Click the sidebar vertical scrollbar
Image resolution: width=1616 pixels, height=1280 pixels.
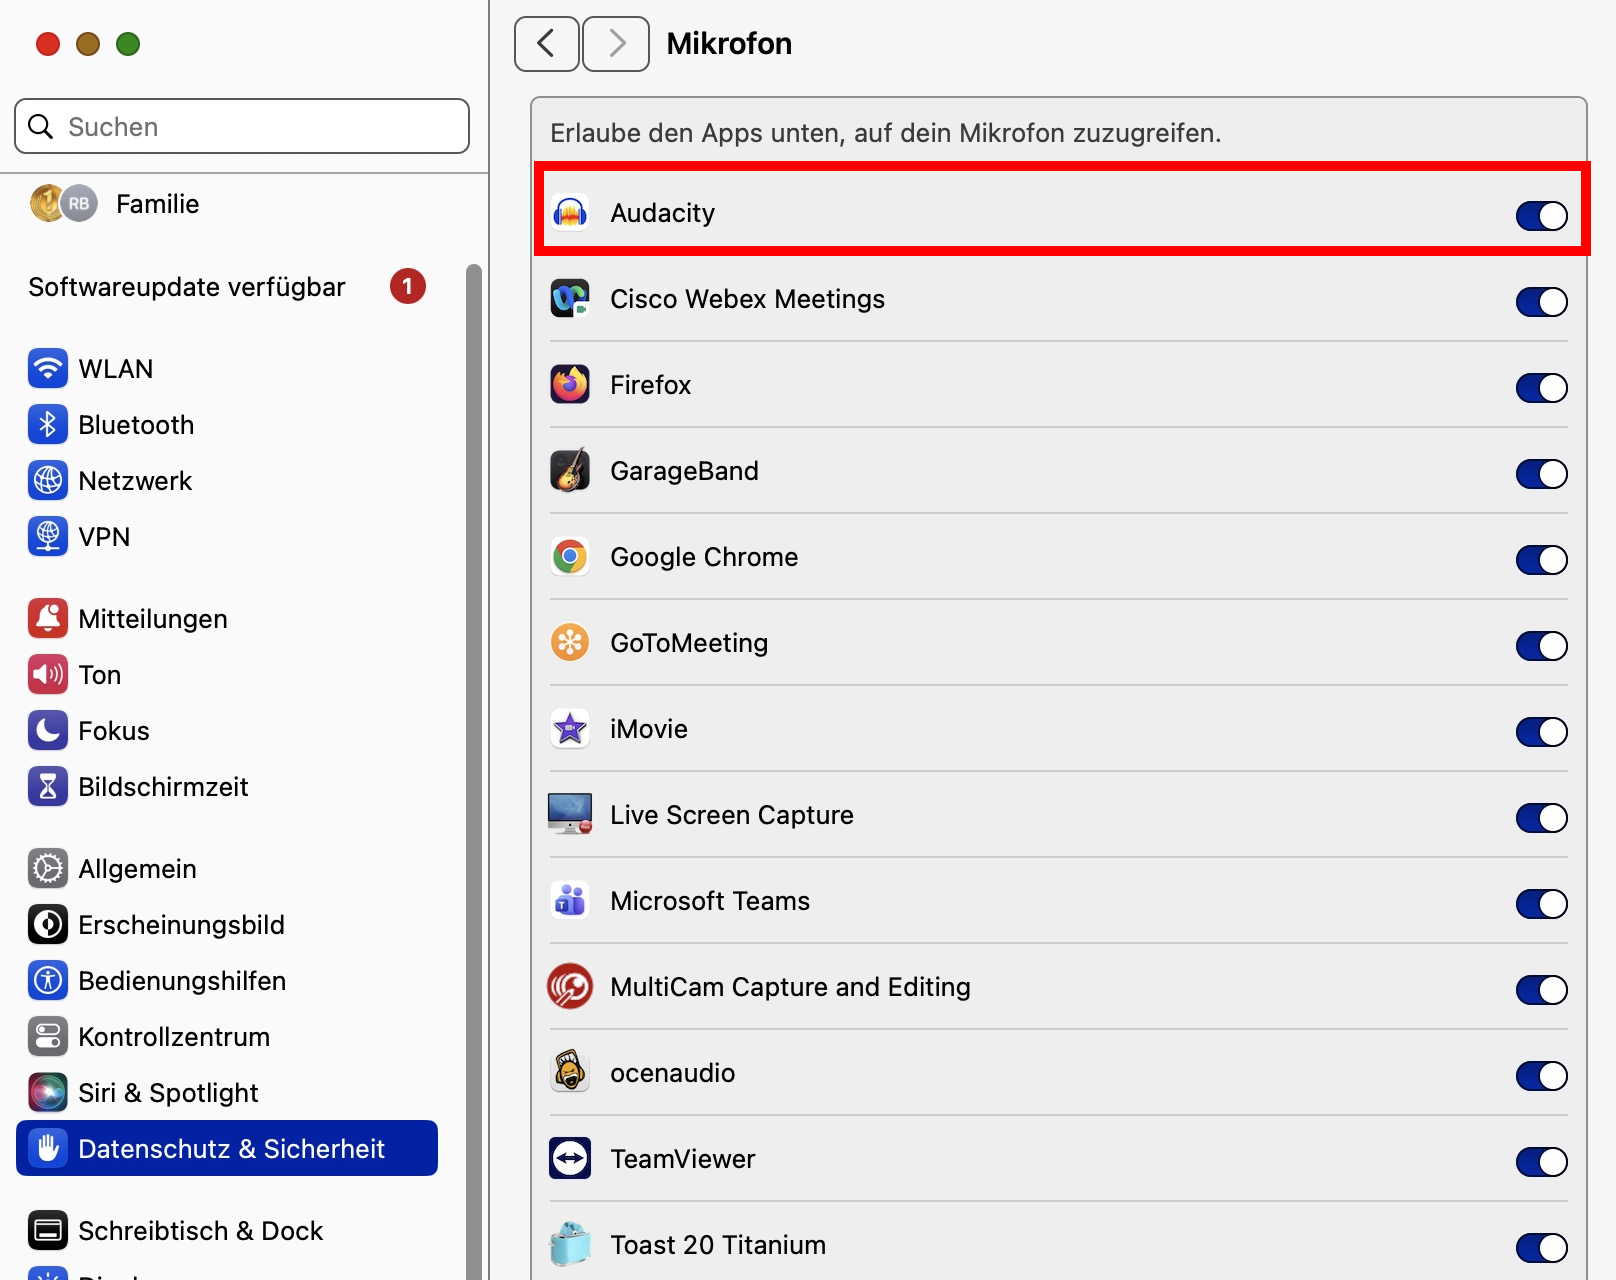pos(474,700)
